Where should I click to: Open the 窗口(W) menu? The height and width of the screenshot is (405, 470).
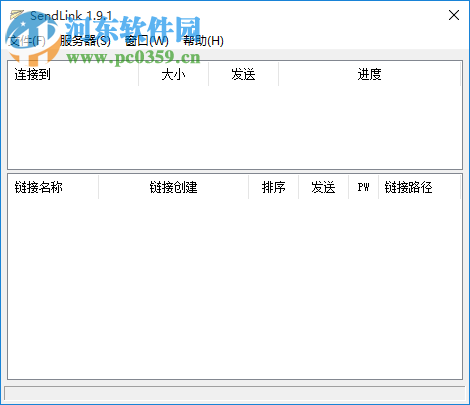pos(147,41)
